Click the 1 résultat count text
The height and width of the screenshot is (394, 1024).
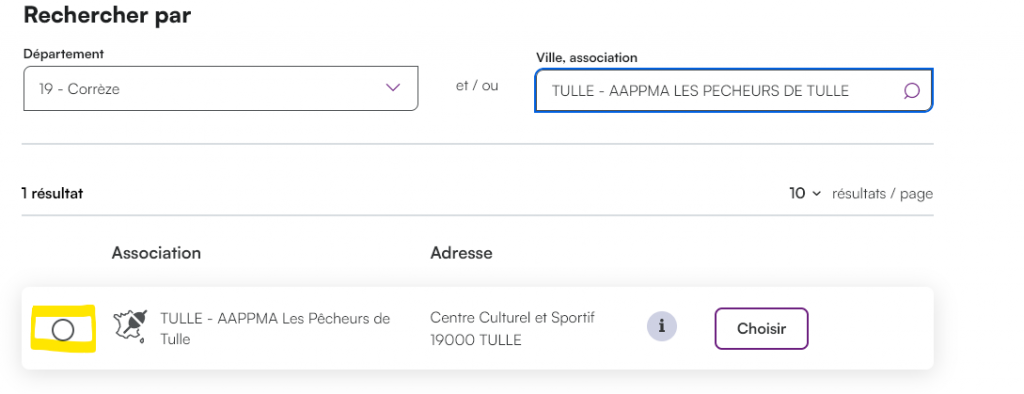click(52, 193)
